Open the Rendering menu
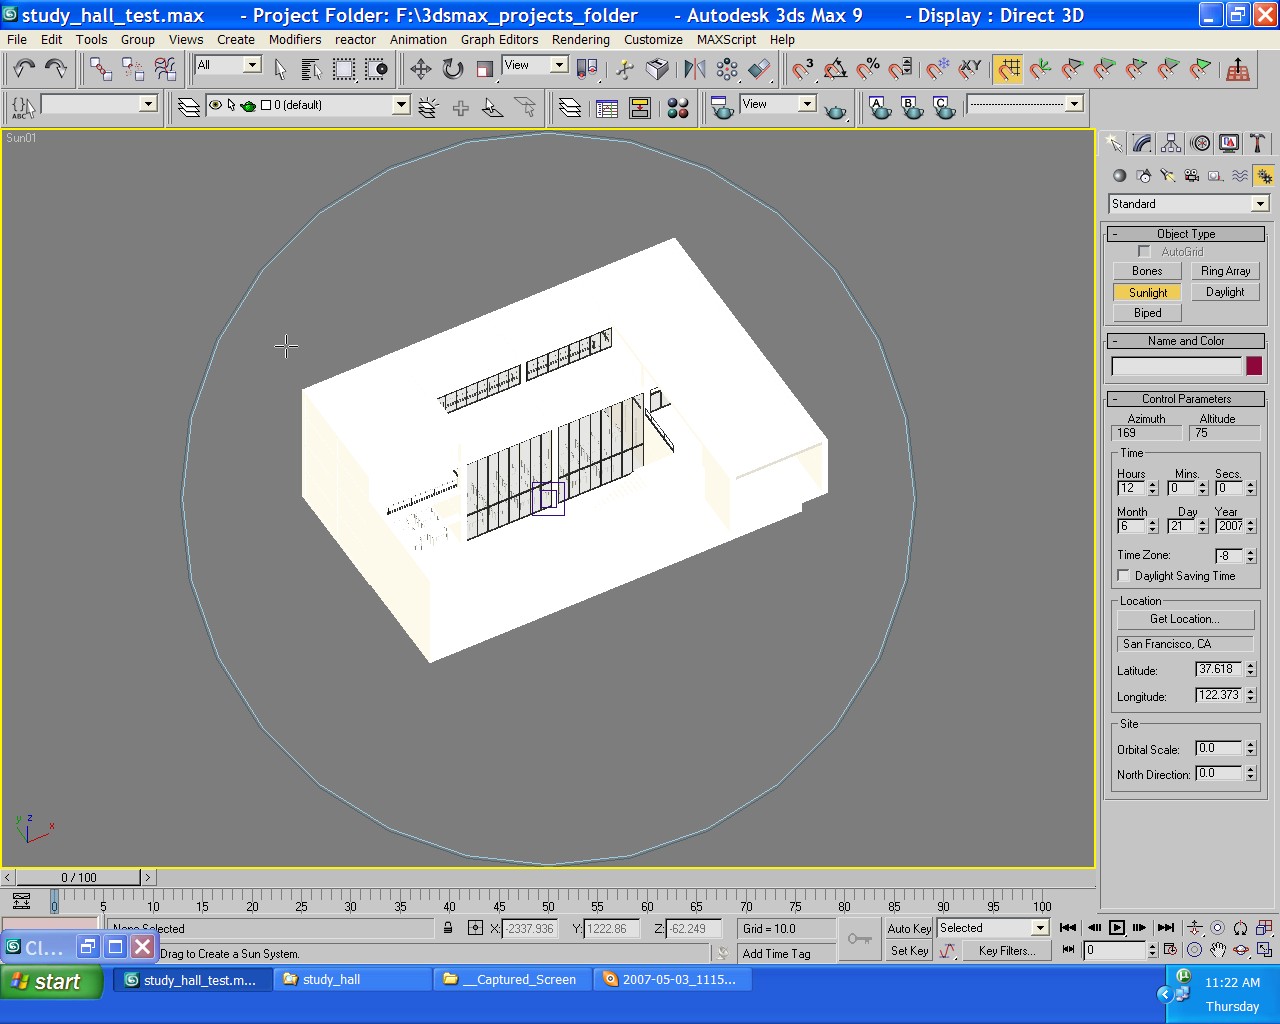Screen dimensions: 1280x1024 click(581, 39)
